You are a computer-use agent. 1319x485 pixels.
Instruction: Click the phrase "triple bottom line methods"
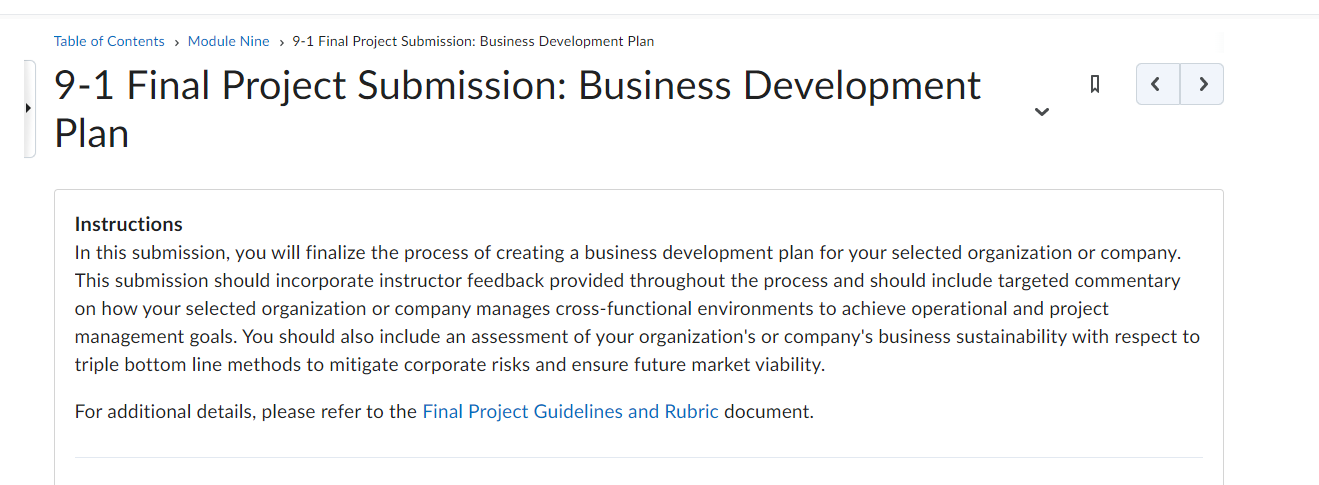coord(187,364)
